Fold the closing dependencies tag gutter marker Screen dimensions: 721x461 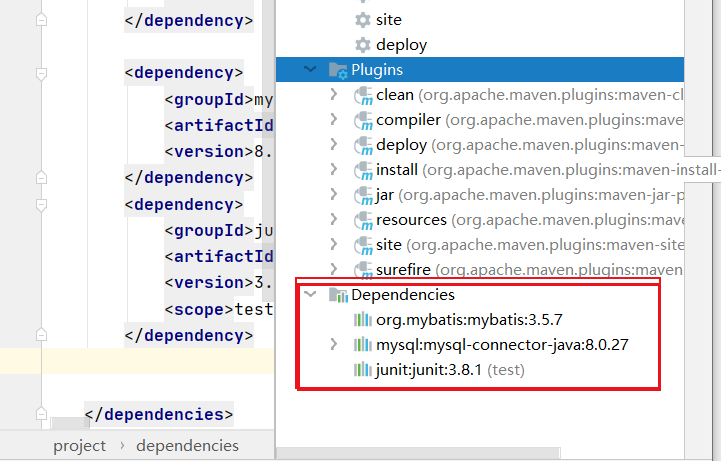coord(41,414)
